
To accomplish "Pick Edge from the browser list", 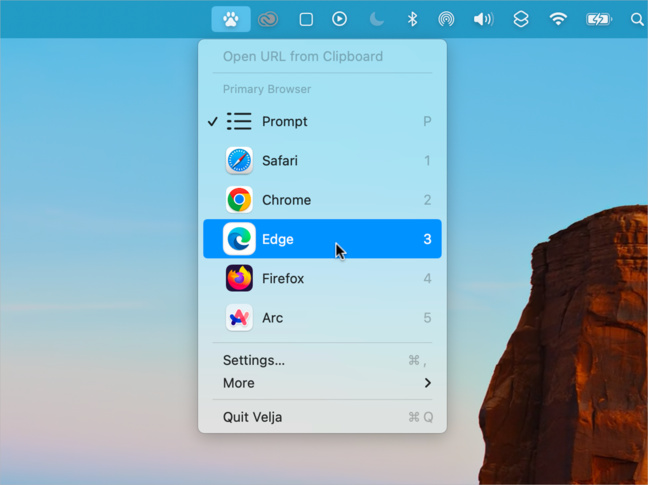I will point(322,239).
